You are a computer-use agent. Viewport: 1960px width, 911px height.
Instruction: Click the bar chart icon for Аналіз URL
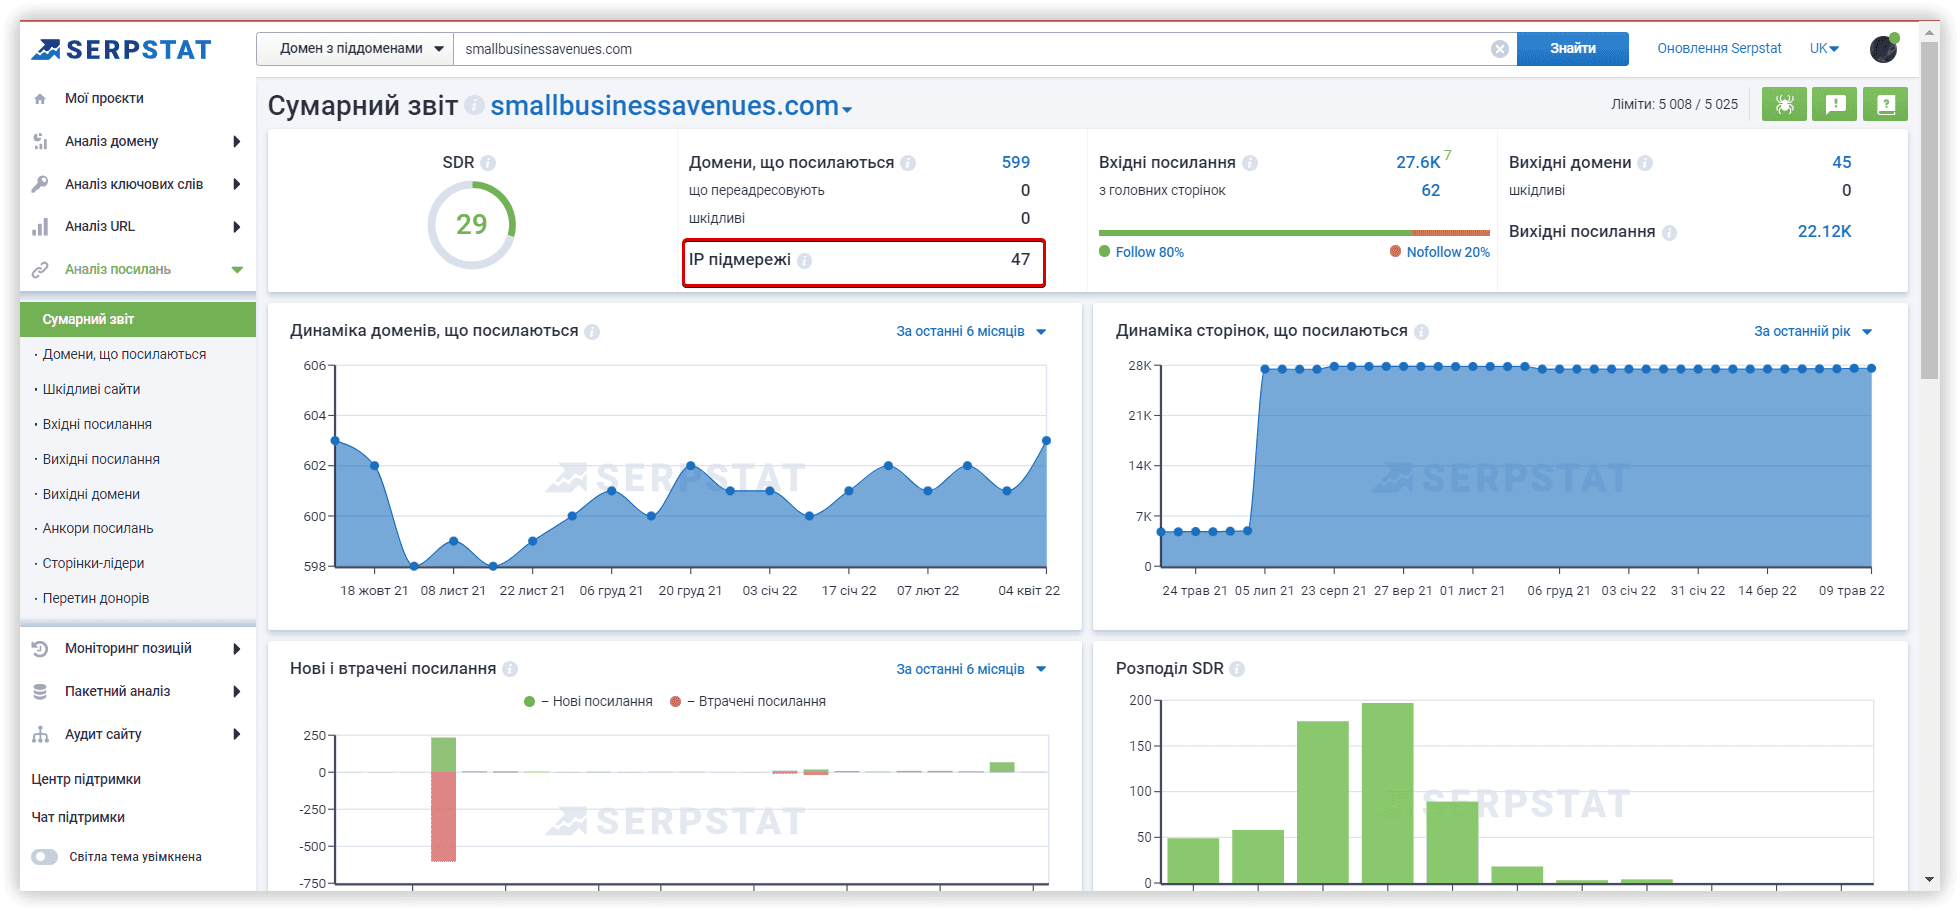[x=40, y=227]
